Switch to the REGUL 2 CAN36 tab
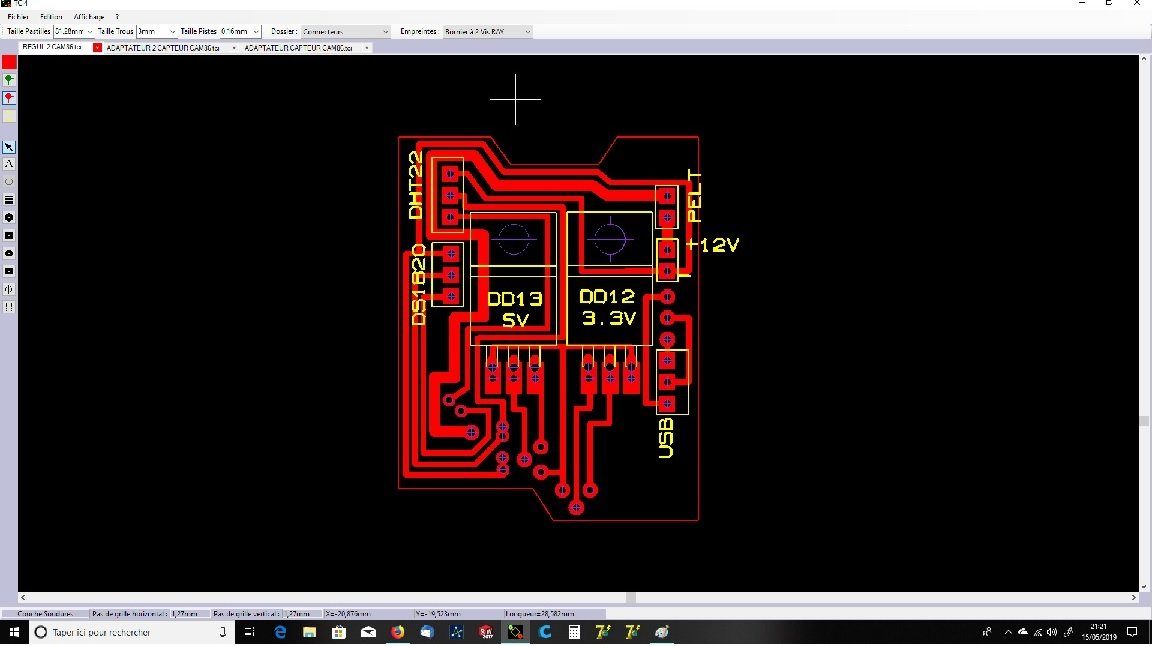The height and width of the screenshot is (646, 1157). tap(52, 47)
